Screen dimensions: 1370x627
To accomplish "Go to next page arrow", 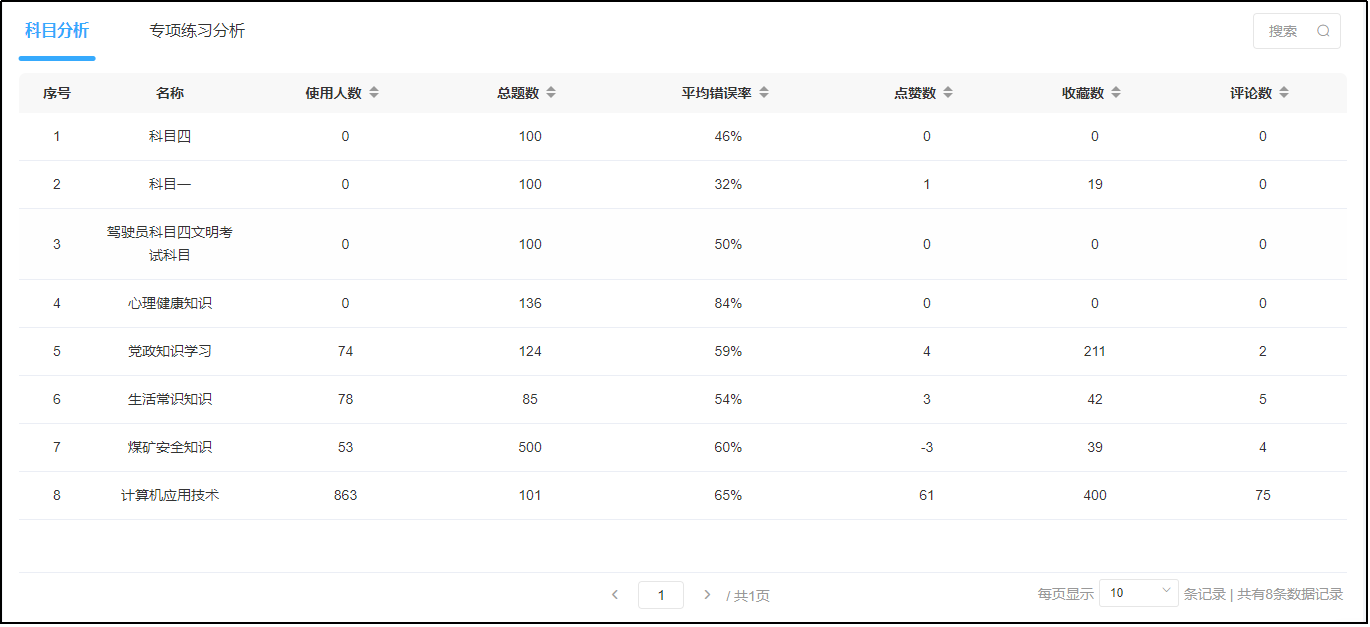I will (x=707, y=594).
